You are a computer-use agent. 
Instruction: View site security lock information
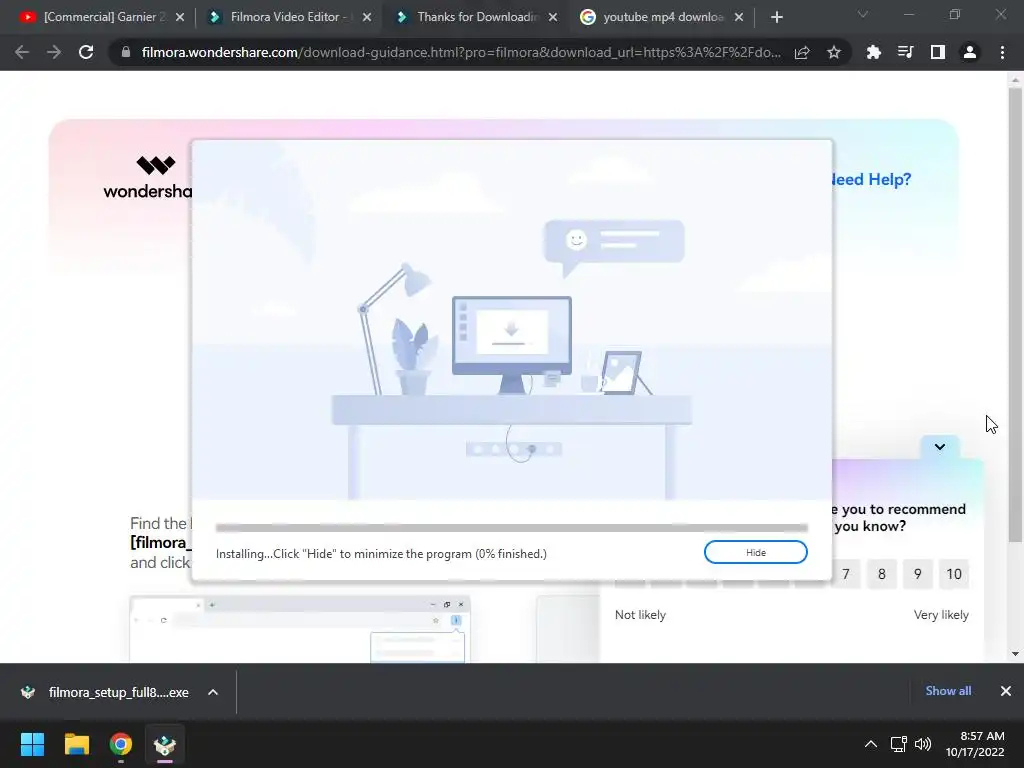click(x=126, y=52)
